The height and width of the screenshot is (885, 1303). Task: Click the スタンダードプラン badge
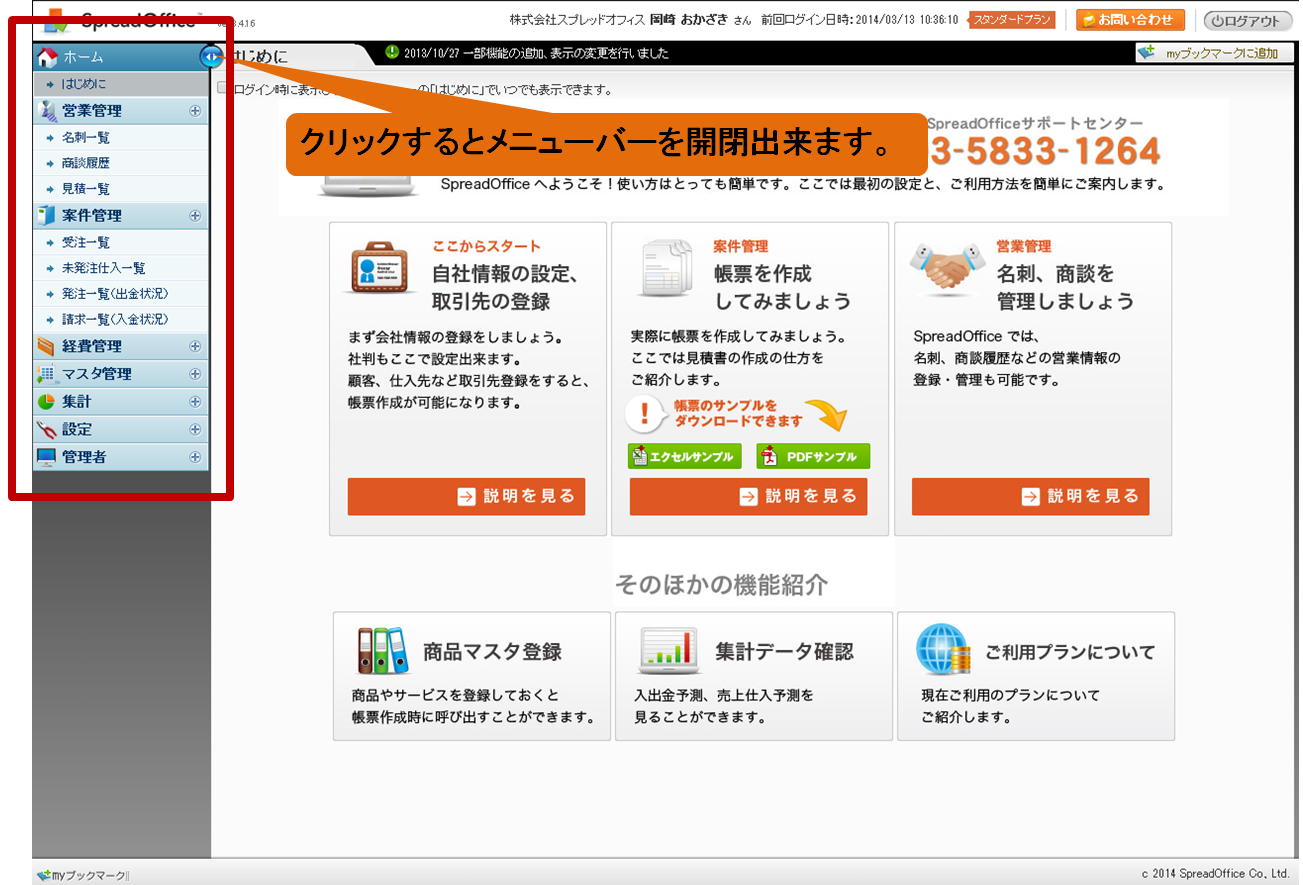(x=1012, y=20)
